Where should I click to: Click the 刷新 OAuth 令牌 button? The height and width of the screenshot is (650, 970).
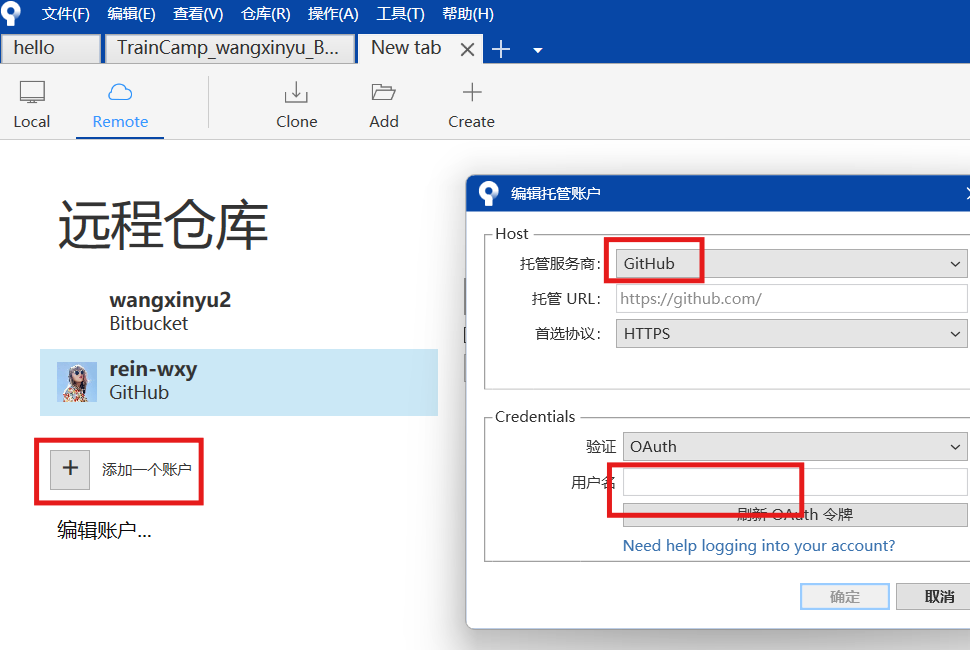click(795, 515)
